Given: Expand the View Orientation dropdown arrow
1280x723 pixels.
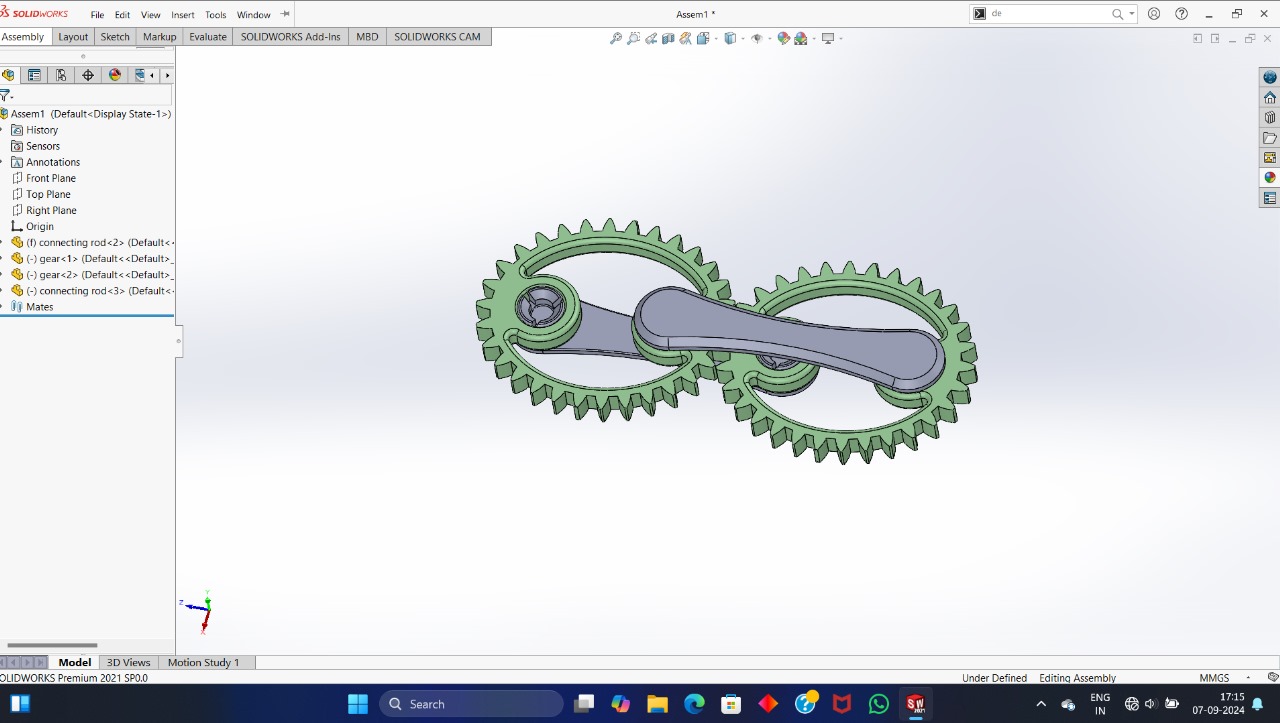Looking at the screenshot, I should coord(714,39).
